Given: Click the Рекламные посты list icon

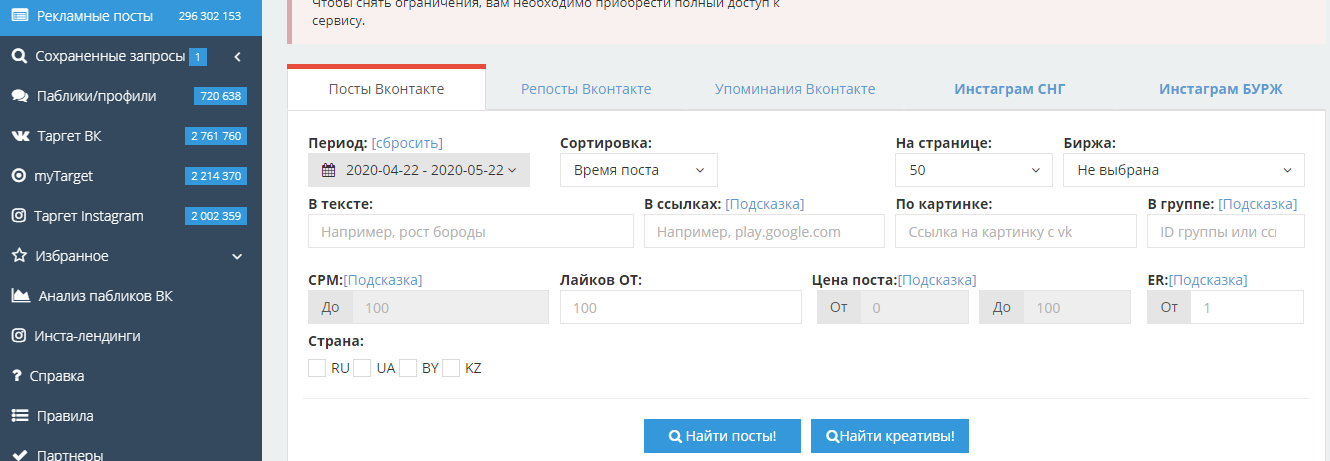Looking at the screenshot, I should (x=19, y=16).
